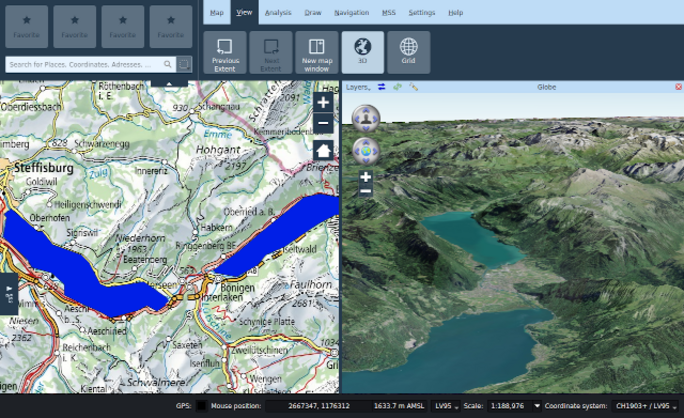Zoom in on the 2D map
The image size is (684, 418).
(x=323, y=103)
